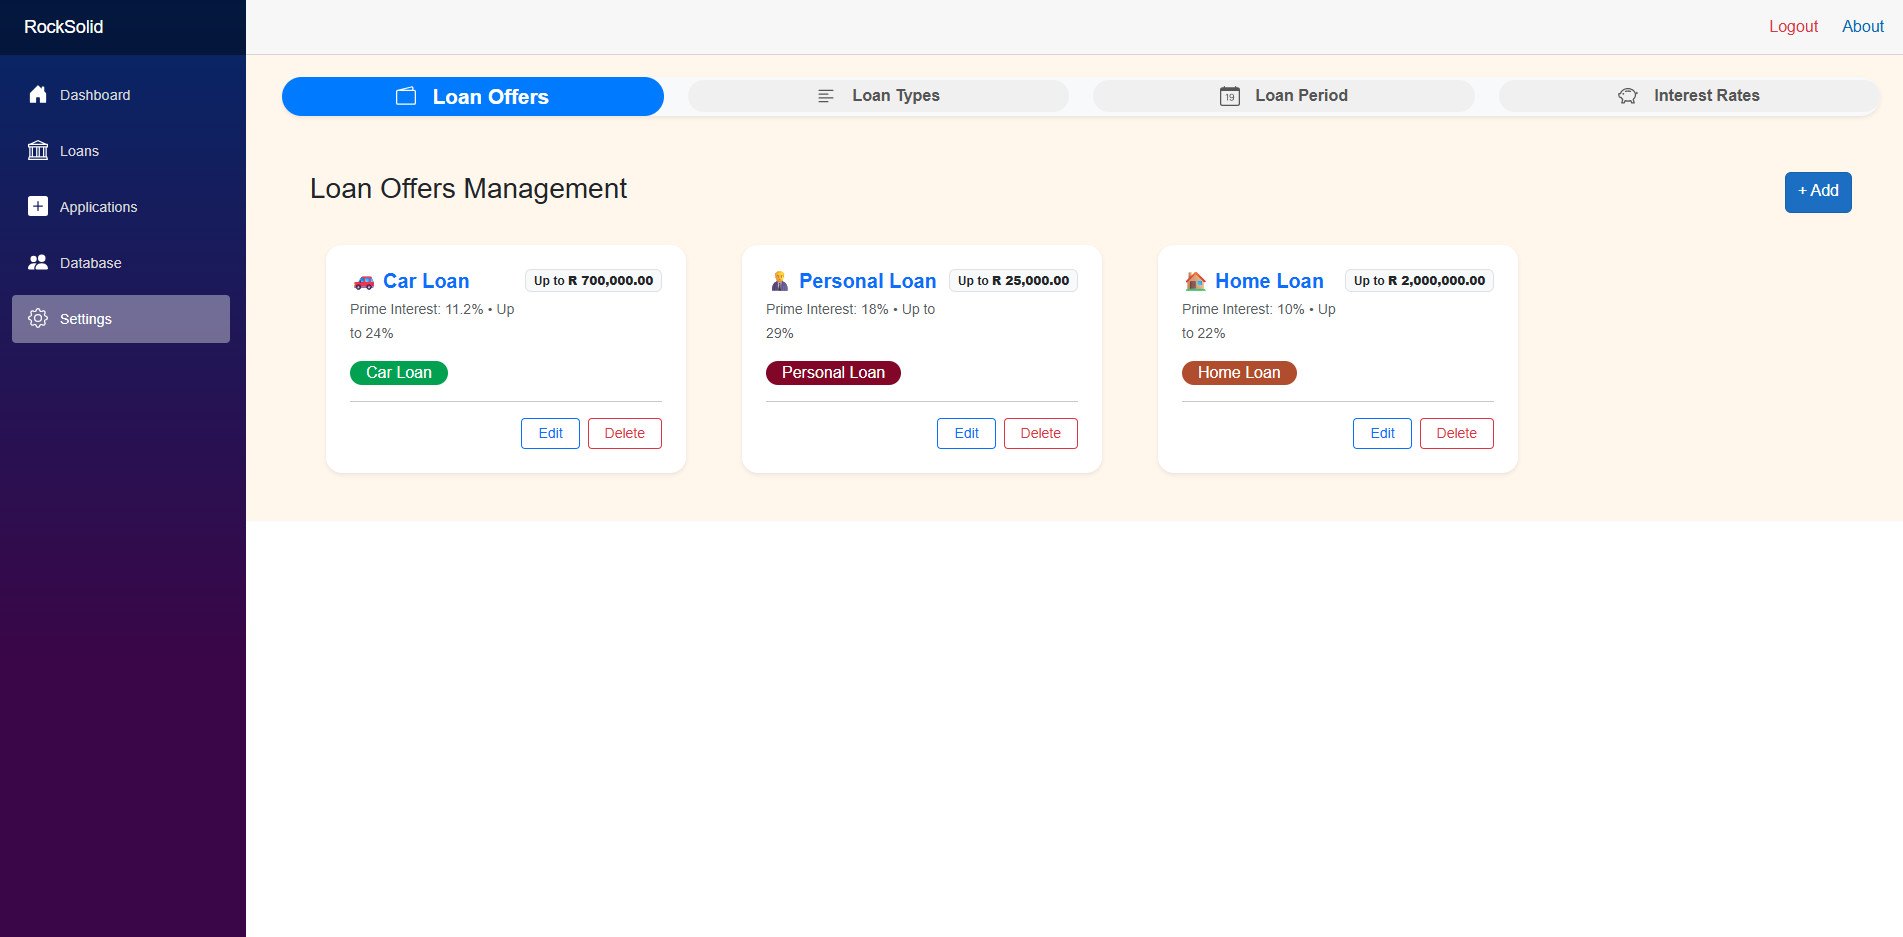The height and width of the screenshot is (937, 1903).
Task: Click the piggy bank icon on Interest Rates
Action: coord(1627,96)
